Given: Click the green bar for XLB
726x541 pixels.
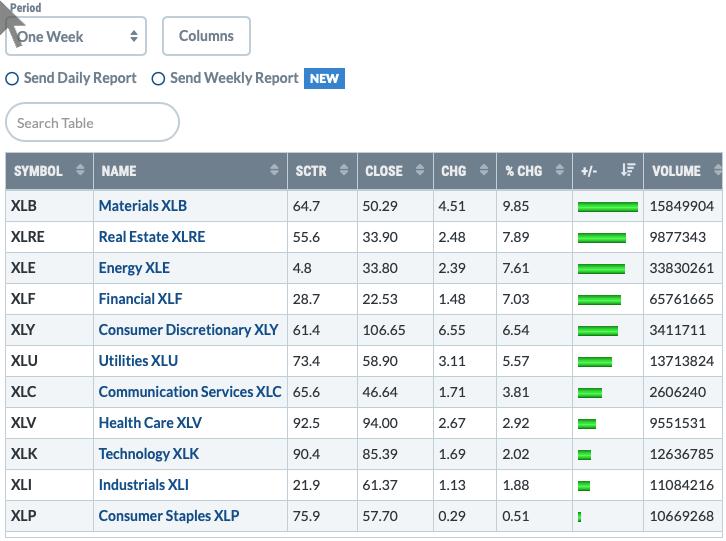Looking at the screenshot, I should pos(607,207).
